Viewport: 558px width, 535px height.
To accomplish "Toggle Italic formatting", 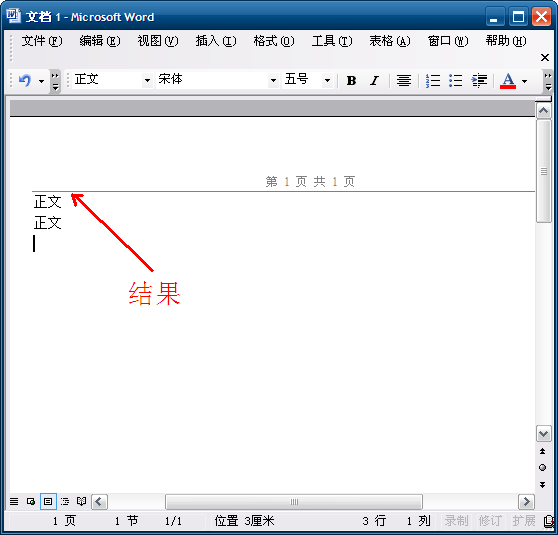I will tap(374, 81).
